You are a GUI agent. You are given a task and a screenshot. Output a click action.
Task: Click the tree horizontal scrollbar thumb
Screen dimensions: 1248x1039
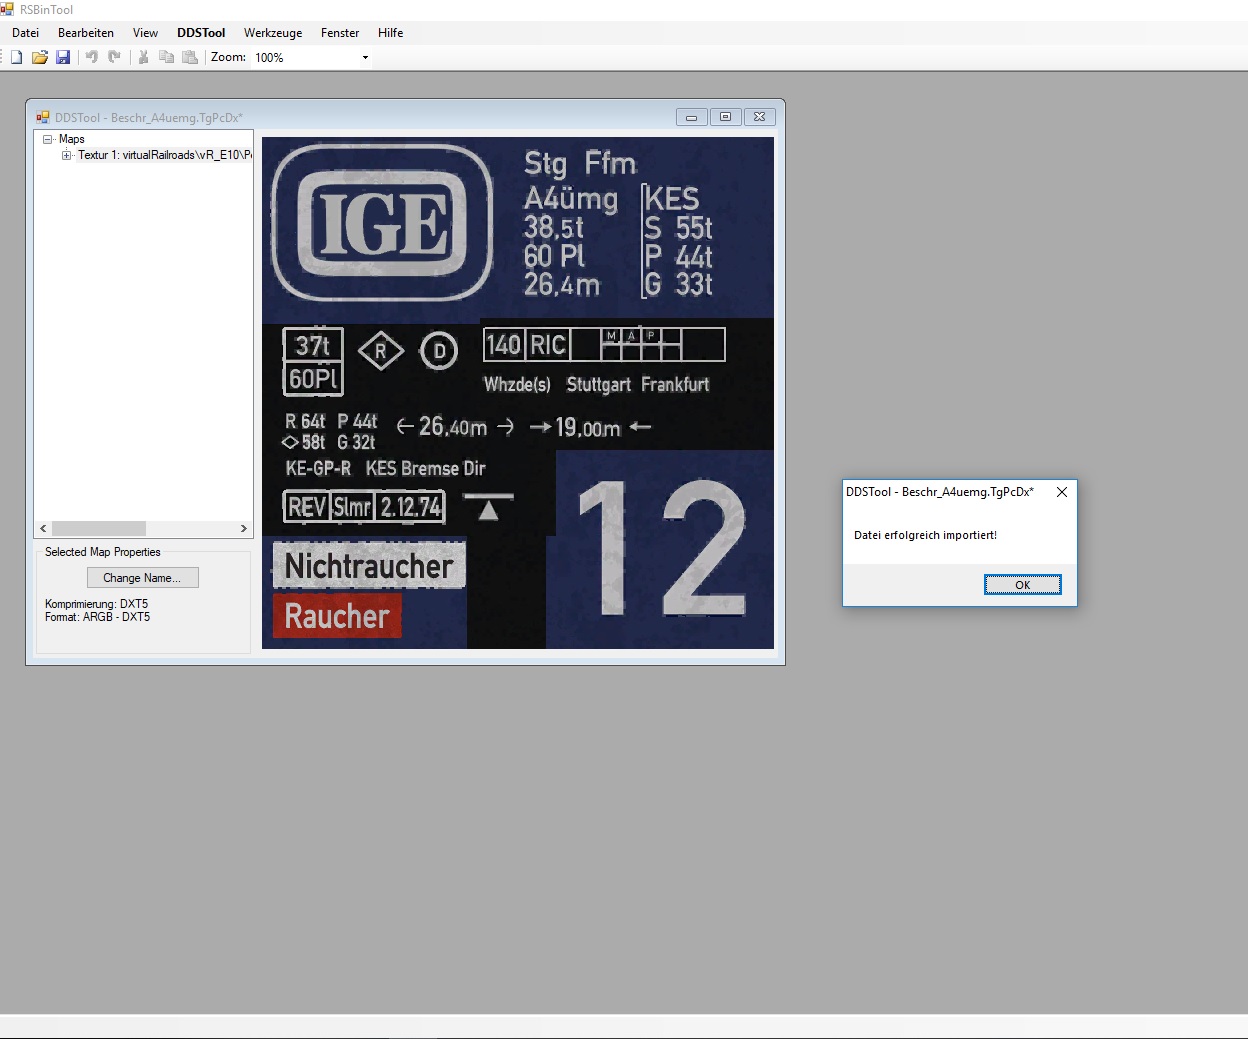point(99,528)
